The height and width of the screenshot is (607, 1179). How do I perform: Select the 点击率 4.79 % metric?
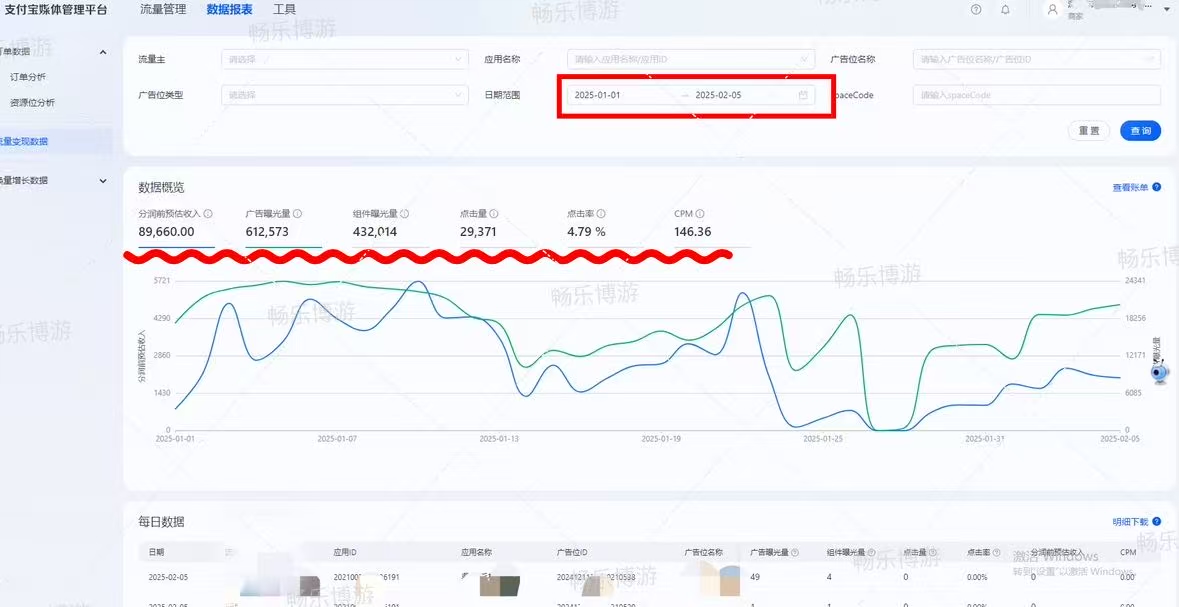605,224
